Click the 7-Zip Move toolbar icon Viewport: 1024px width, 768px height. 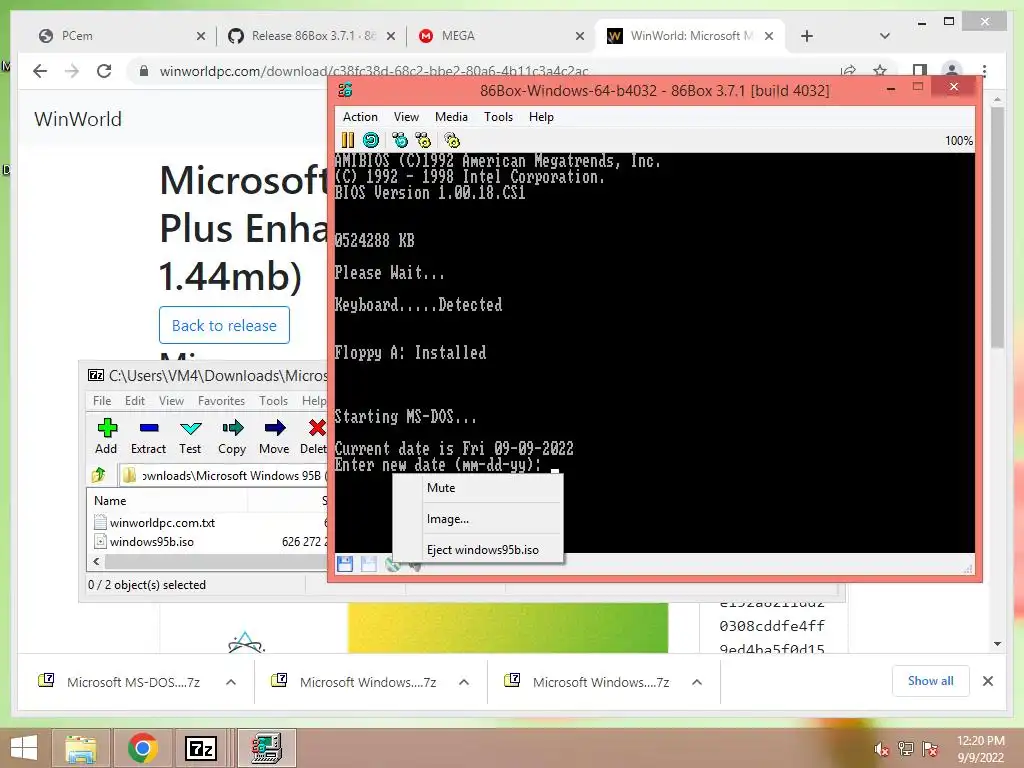[274, 436]
